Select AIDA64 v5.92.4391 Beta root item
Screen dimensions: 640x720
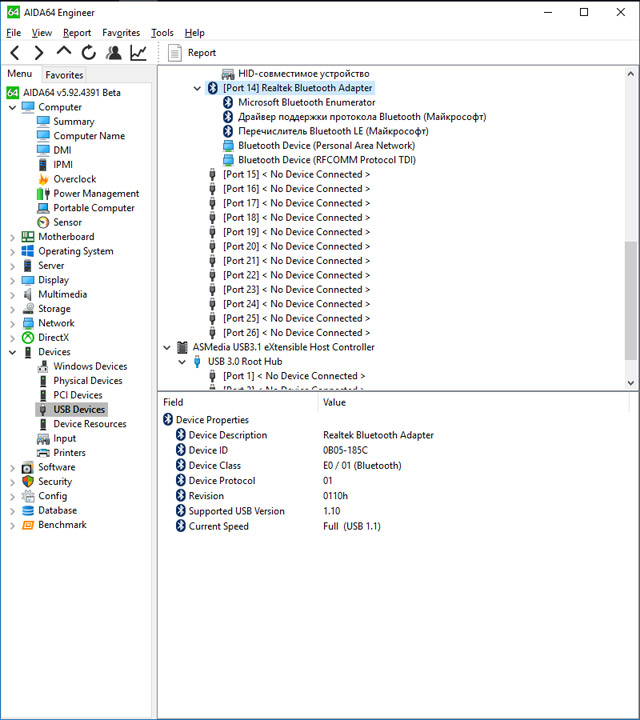pos(72,93)
